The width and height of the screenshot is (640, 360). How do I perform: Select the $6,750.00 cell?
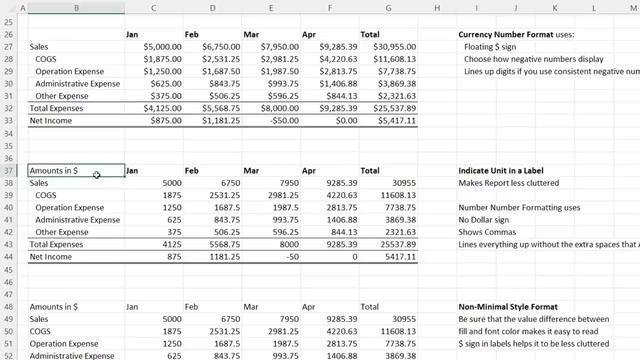click(213, 47)
